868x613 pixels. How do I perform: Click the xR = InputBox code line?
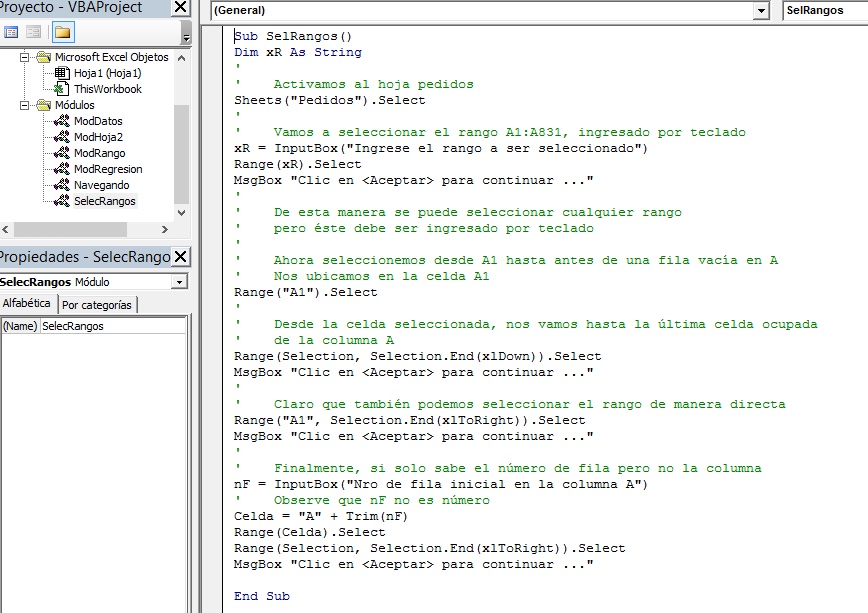click(x=441, y=148)
